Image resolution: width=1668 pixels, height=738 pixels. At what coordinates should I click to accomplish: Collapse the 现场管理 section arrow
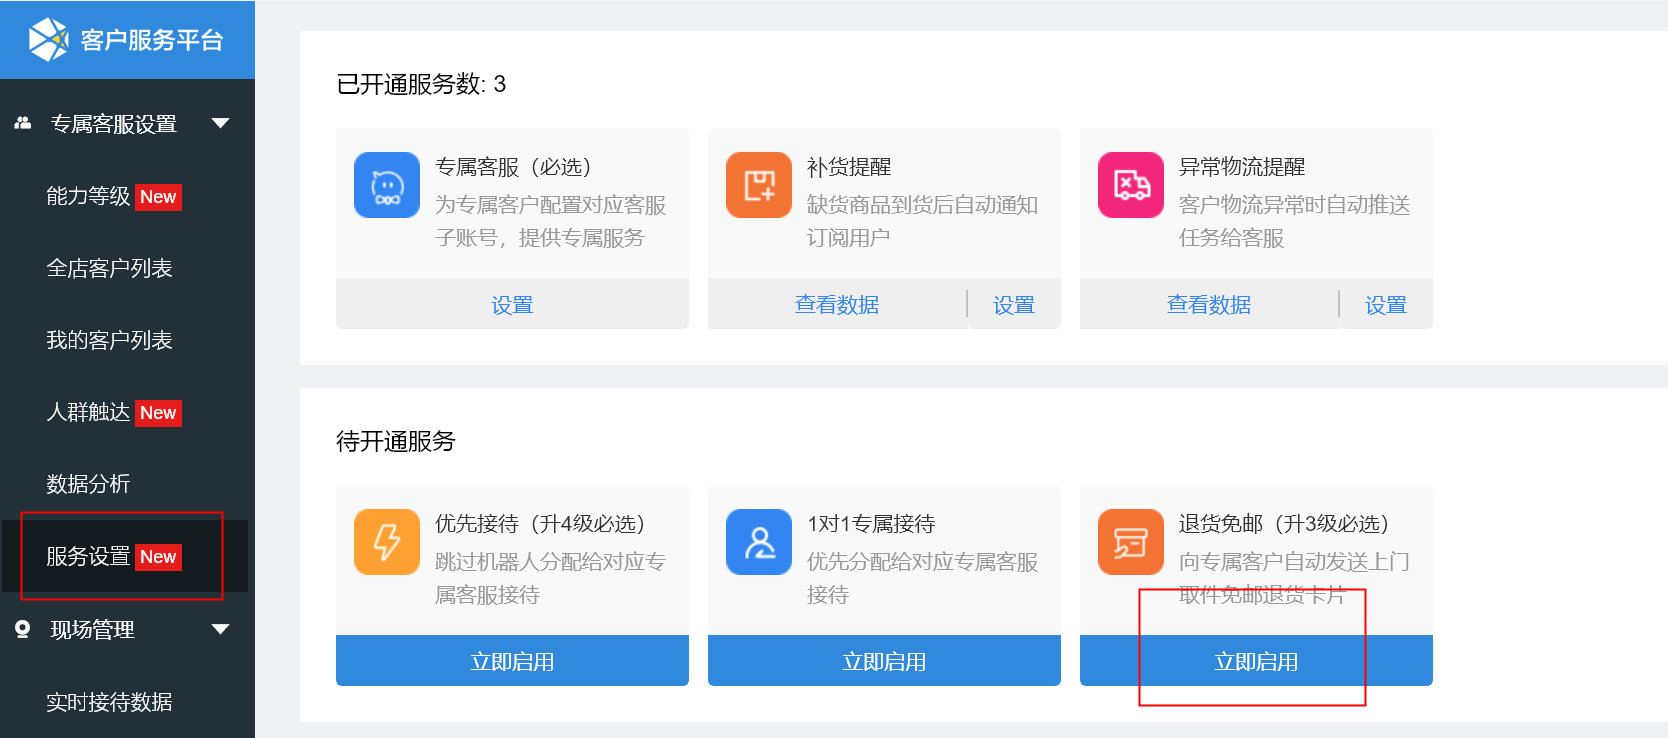(221, 629)
